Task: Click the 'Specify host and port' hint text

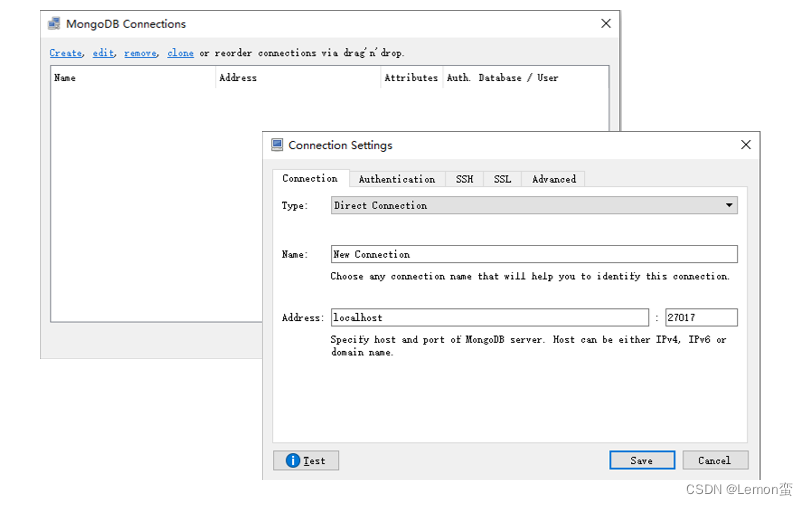Action: pos(528,346)
